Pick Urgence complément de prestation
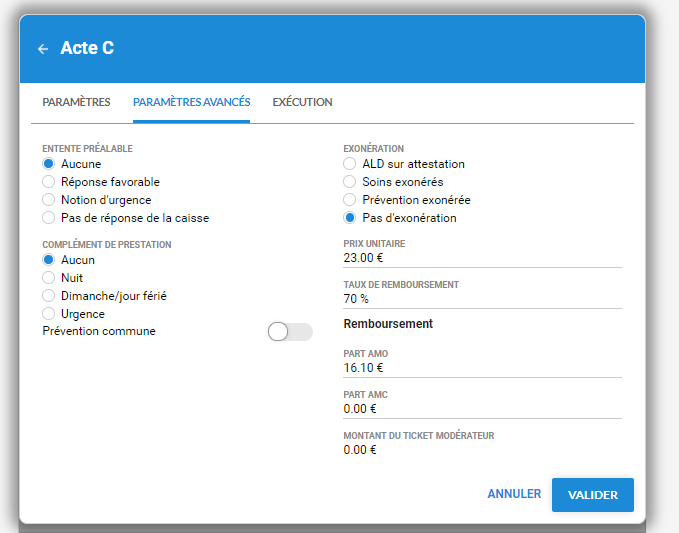This screenshot has width=679, height=533. click(x=48, y=314)
